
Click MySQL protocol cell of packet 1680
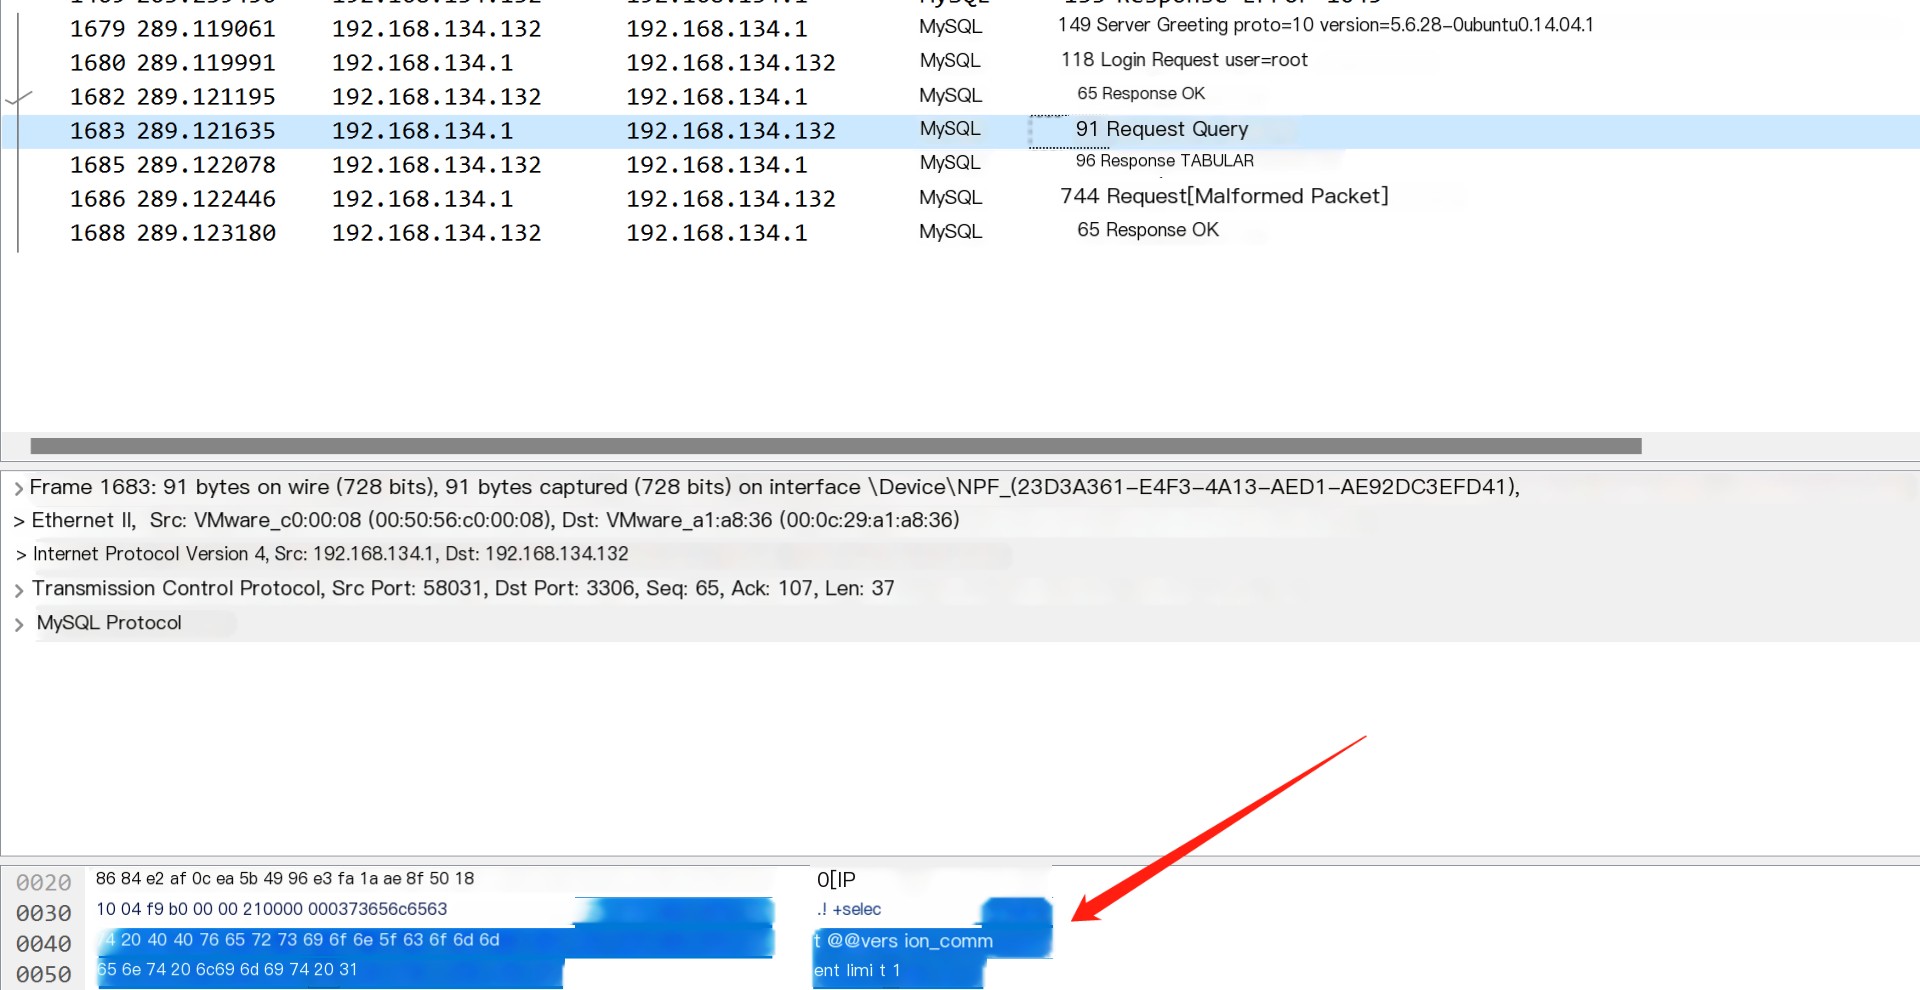click(x=950, y=61)
